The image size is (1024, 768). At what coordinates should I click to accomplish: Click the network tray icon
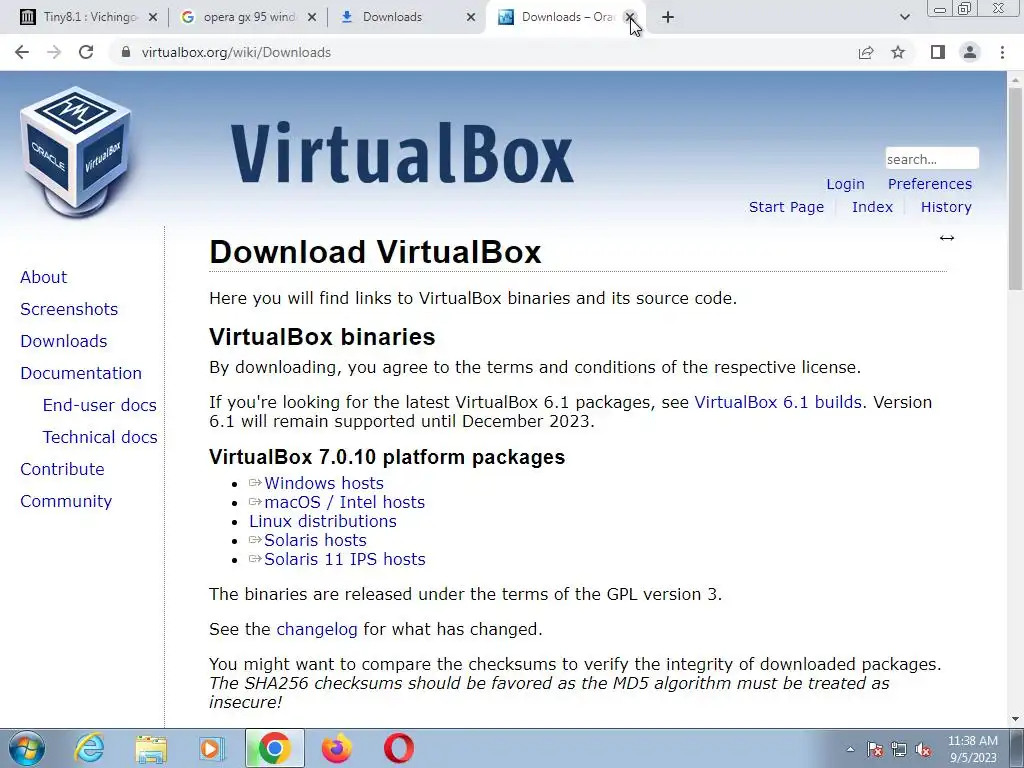[899, 749]
